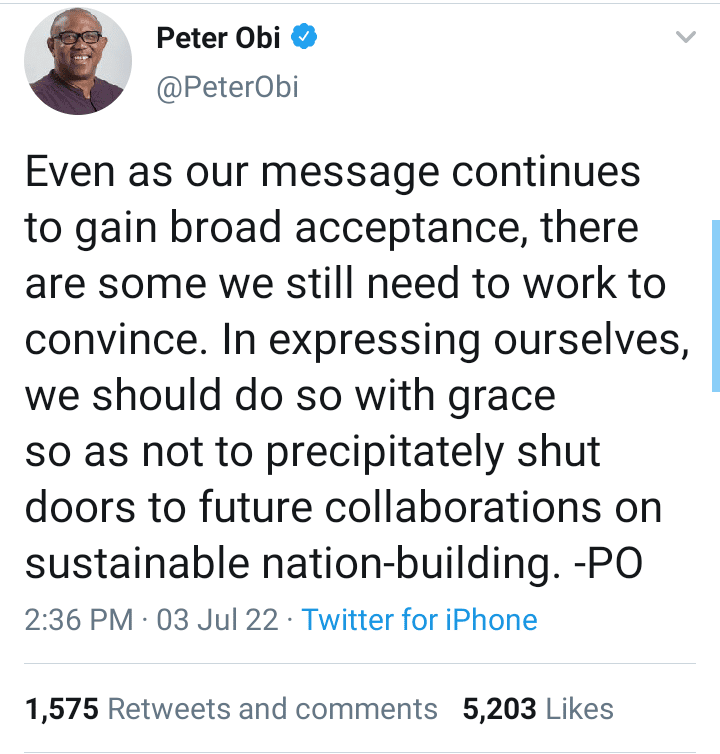This screenshot has height=754, width=720.
Task: Open the Twitter for iPhone link
Action: click(419, 619)
